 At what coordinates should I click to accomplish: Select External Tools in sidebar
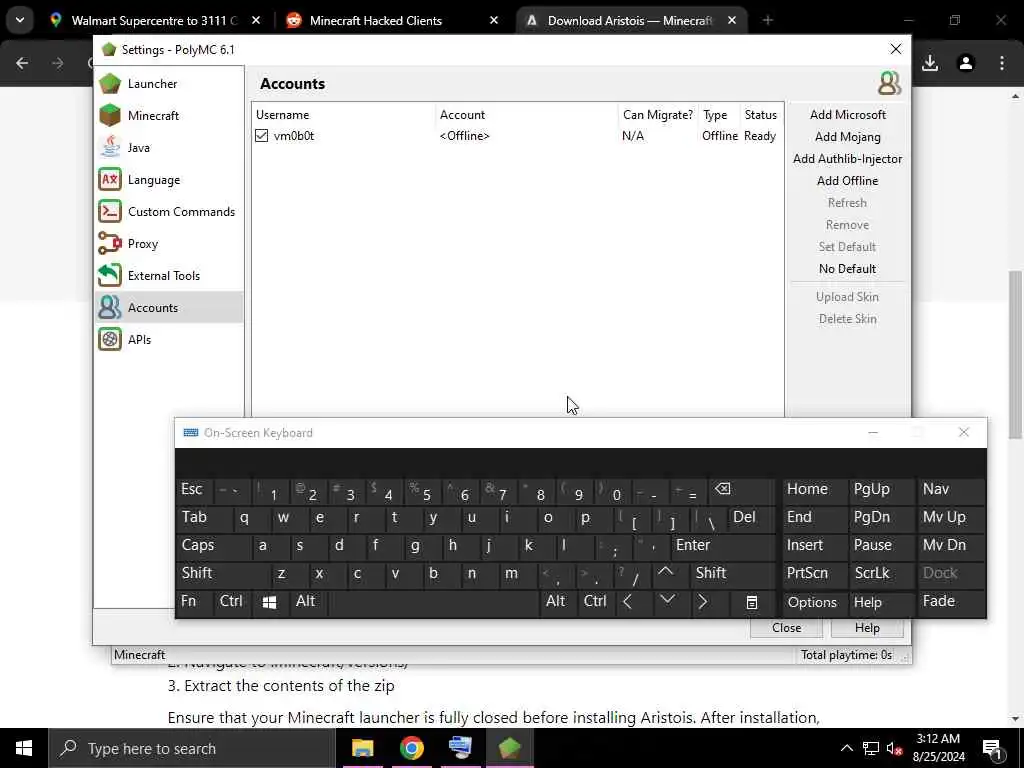169,276
